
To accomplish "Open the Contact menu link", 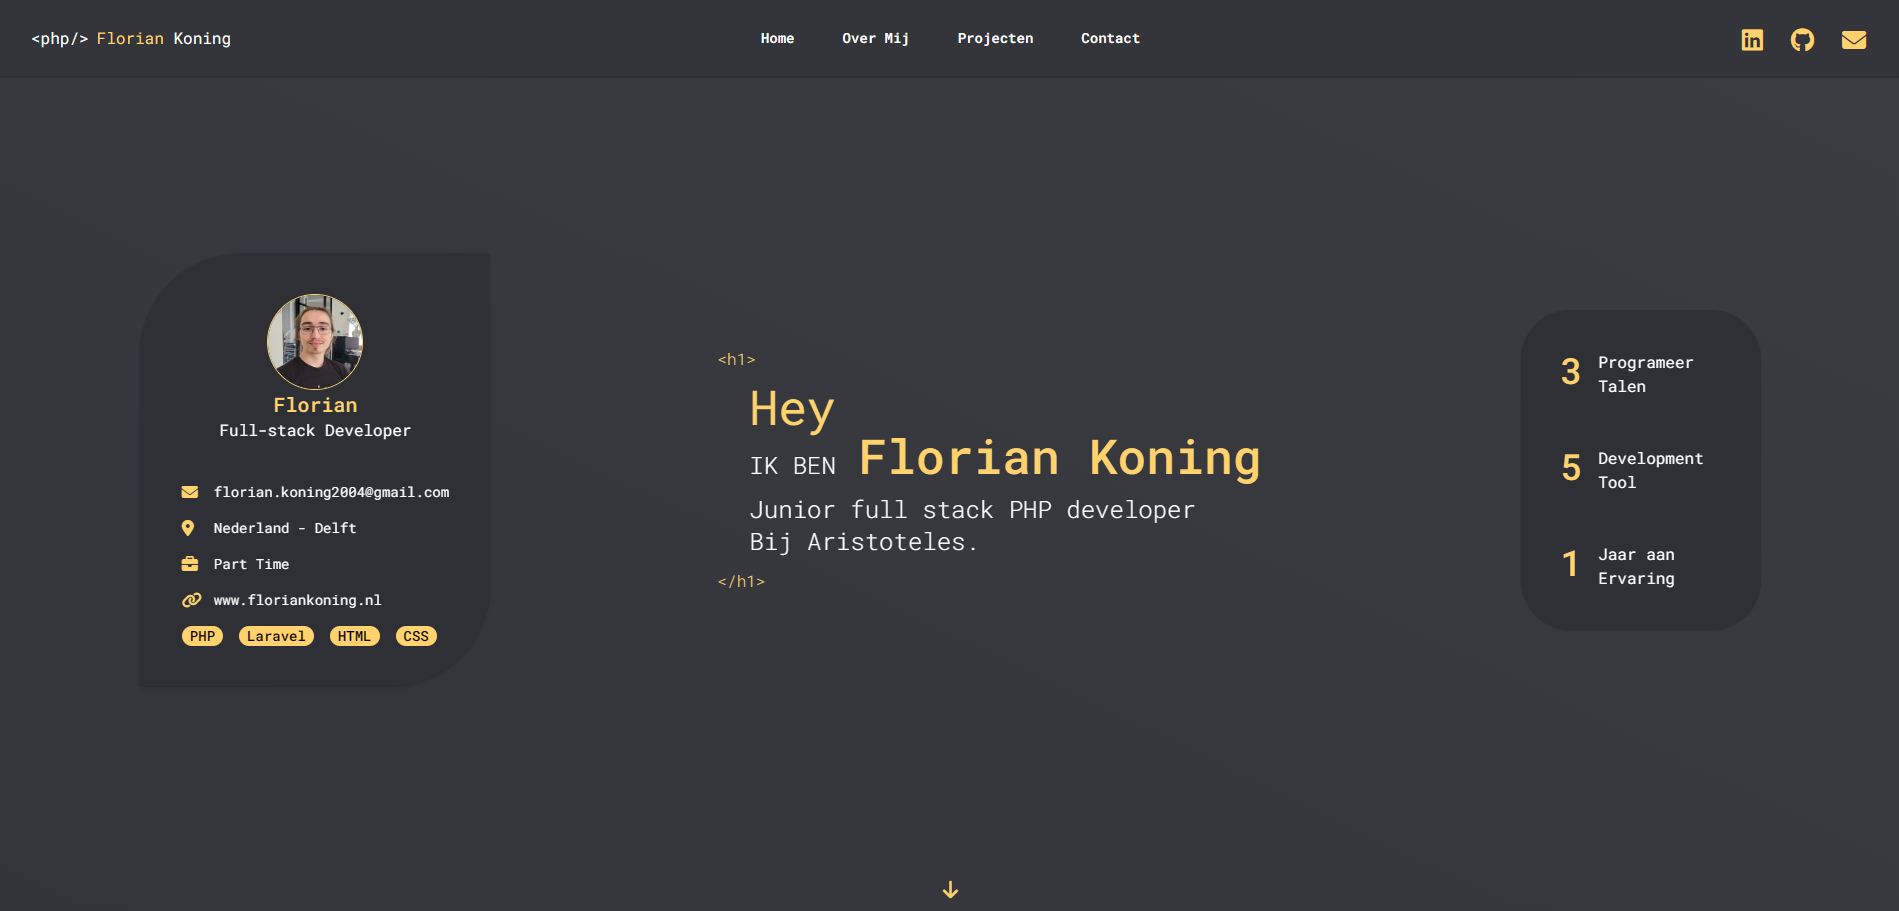I will [x=1110, y=39].
